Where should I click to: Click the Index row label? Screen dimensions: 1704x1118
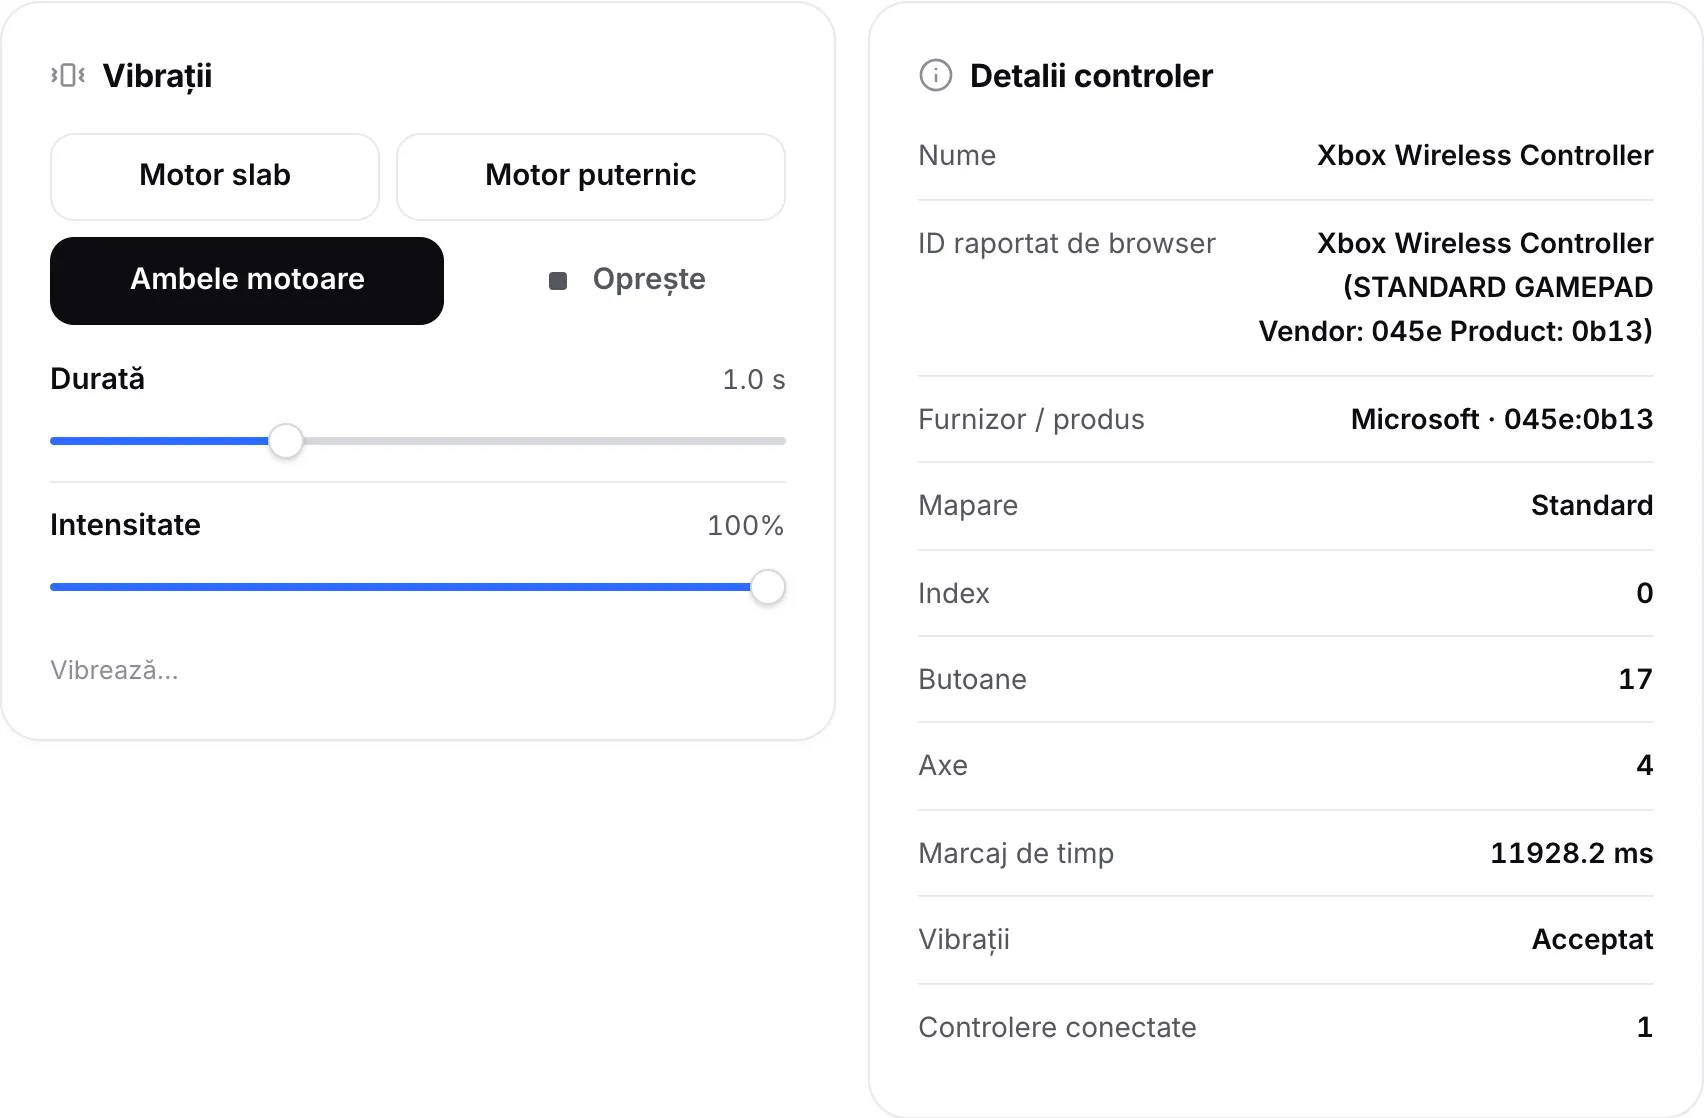[954, 594]
